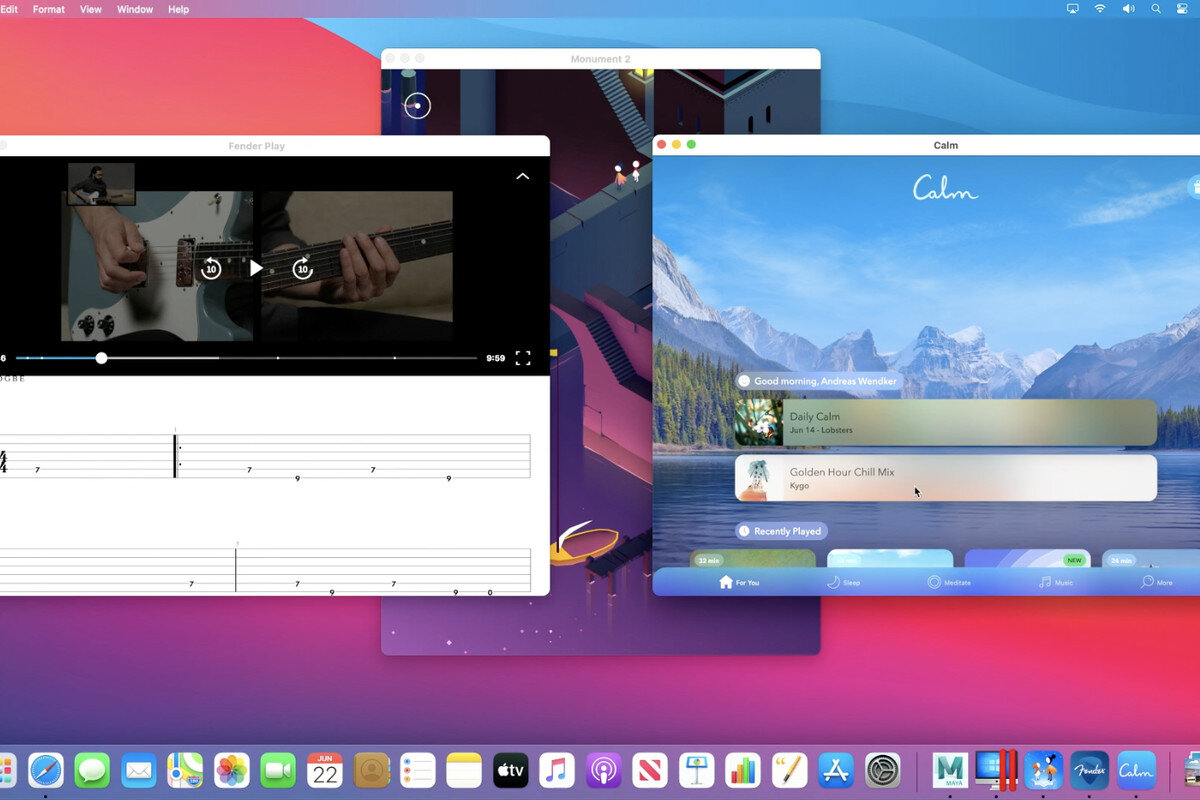Click Good morning, Andreas Wendker greeting

(825, 381)
